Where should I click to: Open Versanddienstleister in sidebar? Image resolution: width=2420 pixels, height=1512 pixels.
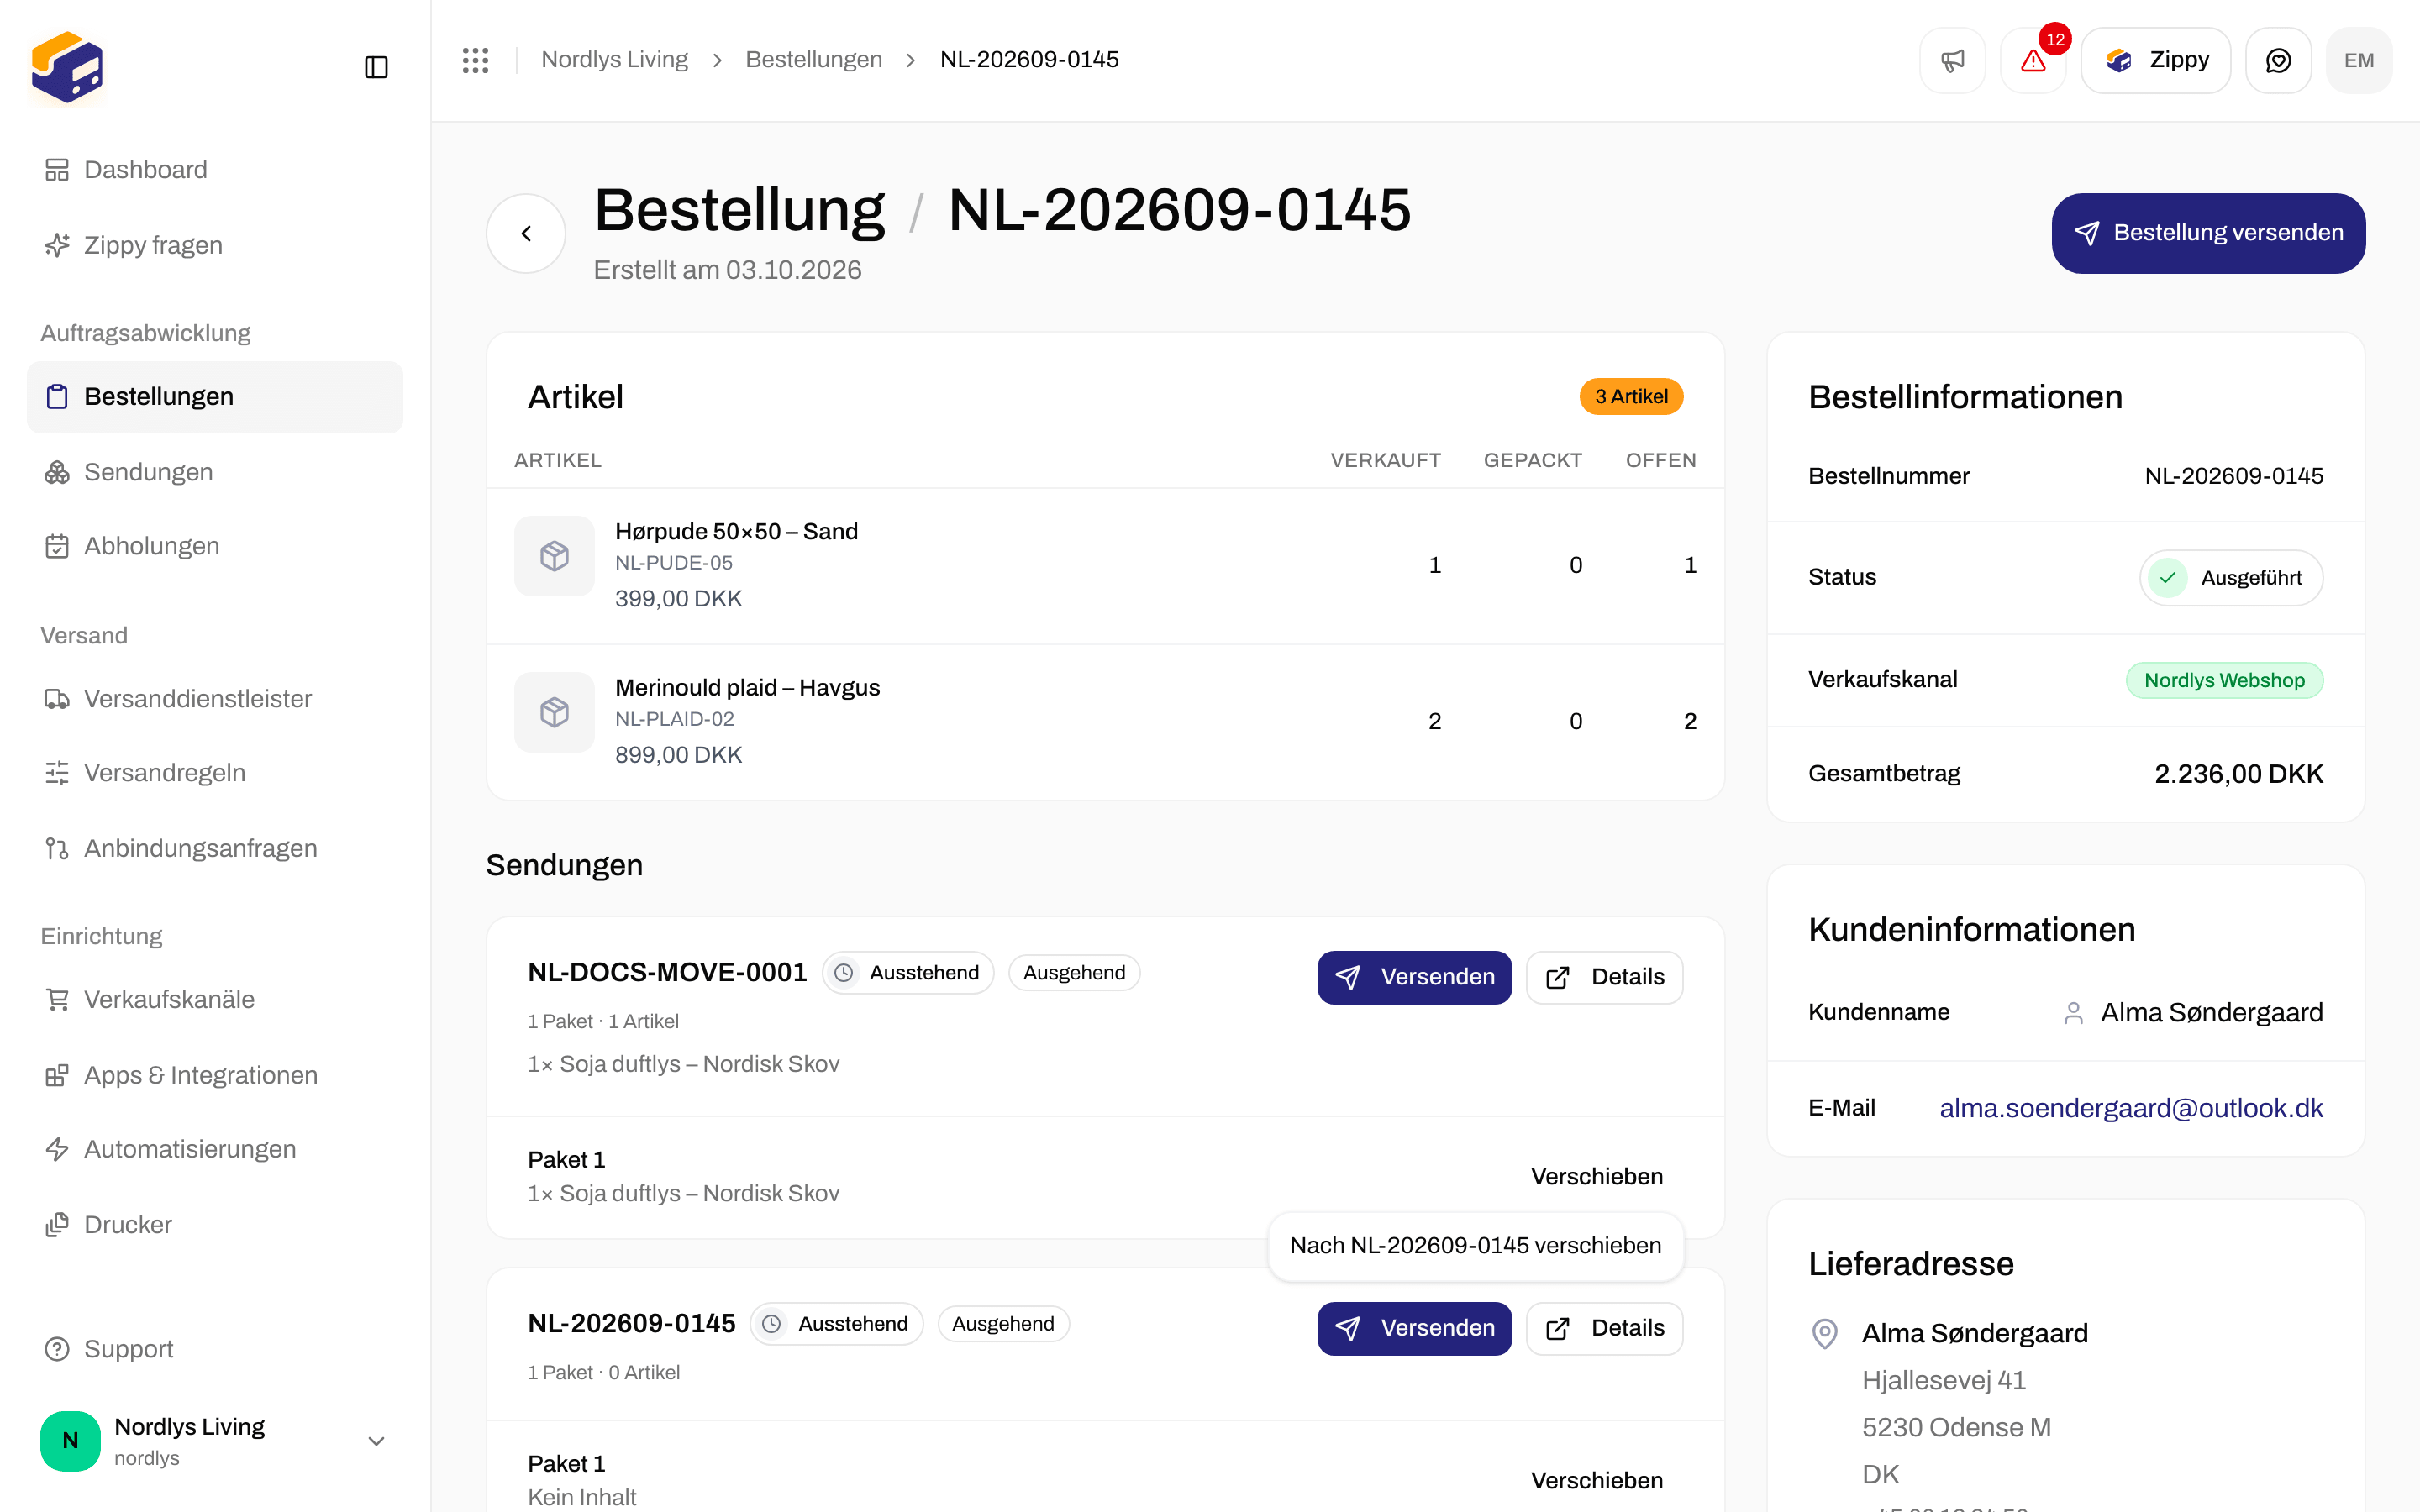(x=215, y=699)
